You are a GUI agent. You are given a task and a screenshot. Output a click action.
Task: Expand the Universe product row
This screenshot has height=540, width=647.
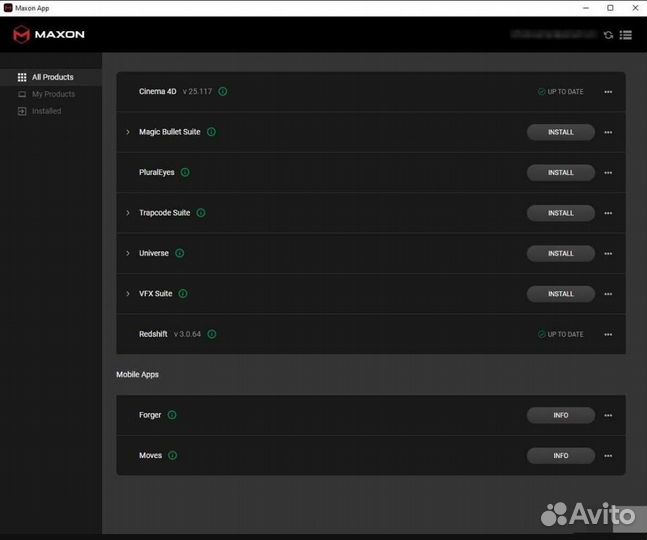tap(128, 253)
